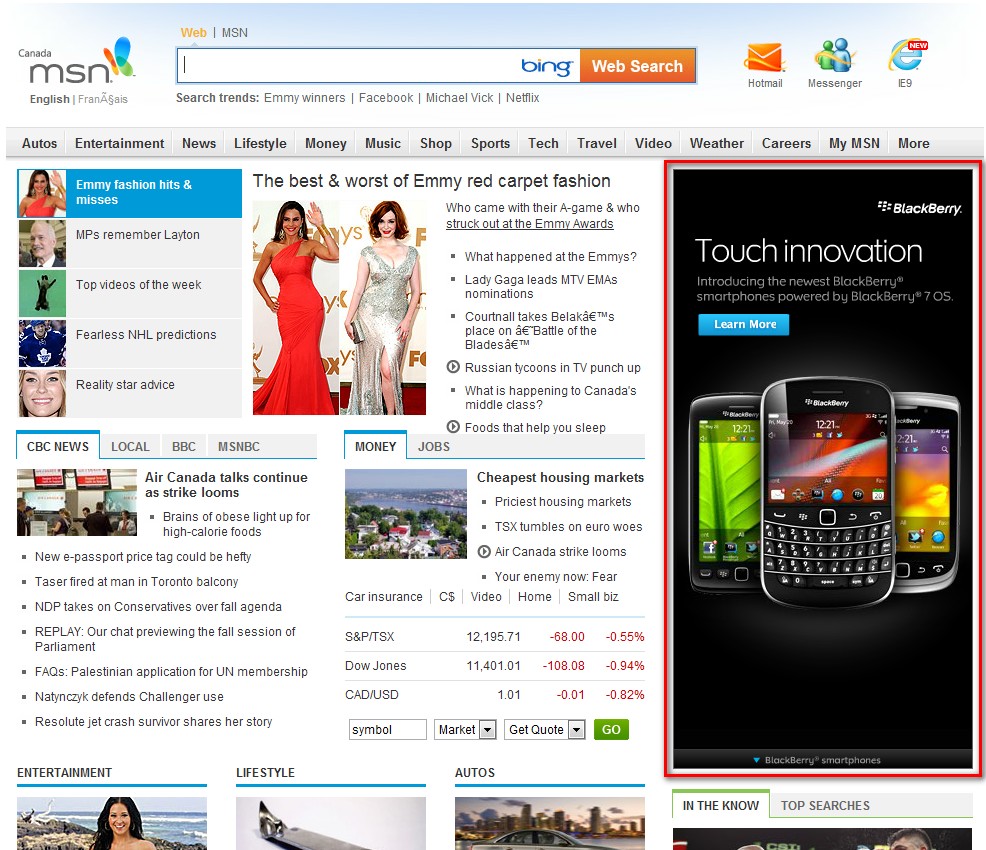Open the Emmy red carpet fashion photo

tap(340, 307)
